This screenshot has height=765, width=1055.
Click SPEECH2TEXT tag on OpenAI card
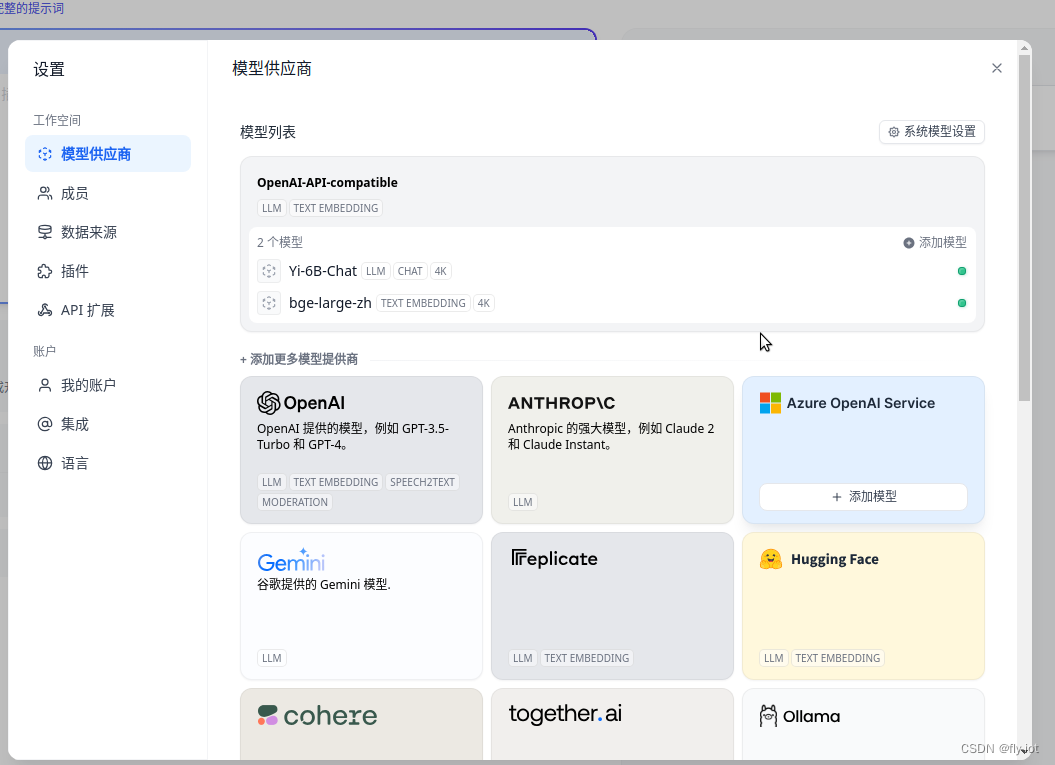click(x=423, y=482)
